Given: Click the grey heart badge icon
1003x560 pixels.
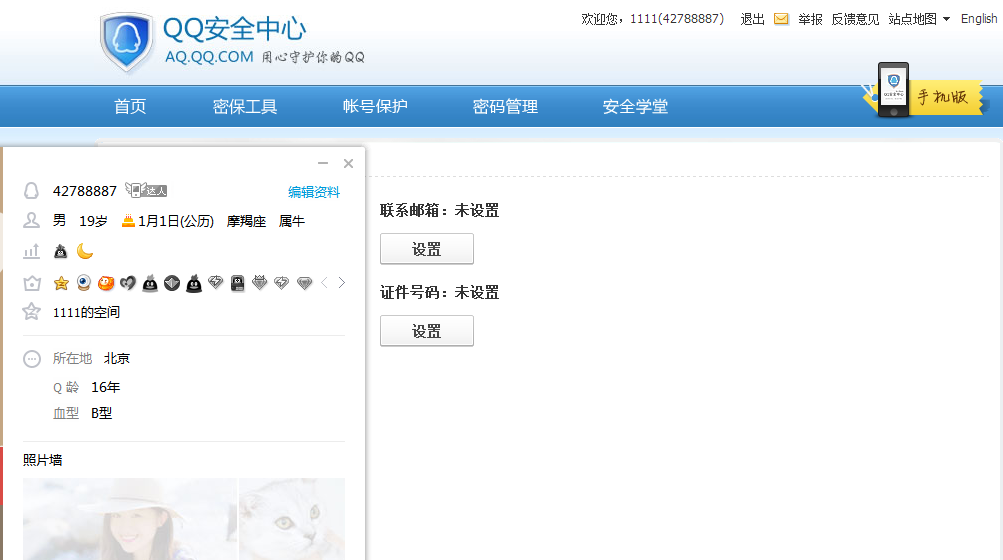Looking at the screenshot, I should point(128,283).
